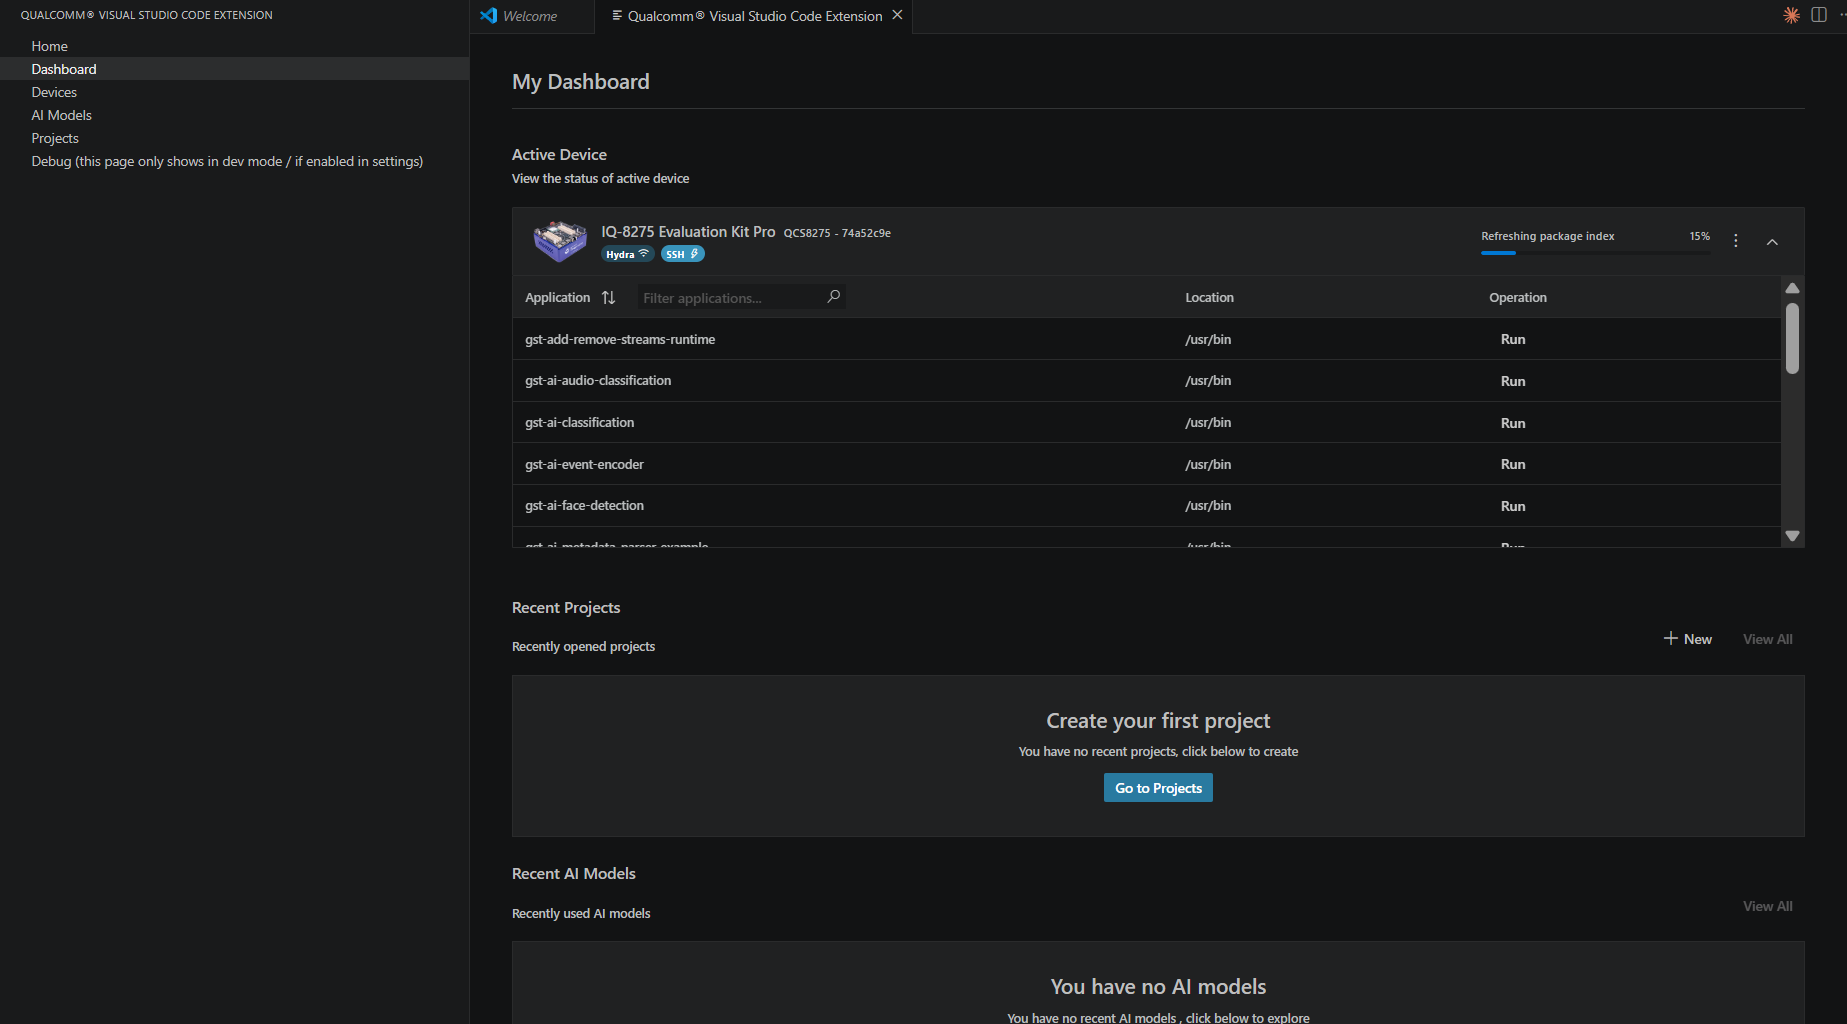Select the gst-ai-event-encoder row name
Viewport: 1847px width, 1024px height.
584,465
